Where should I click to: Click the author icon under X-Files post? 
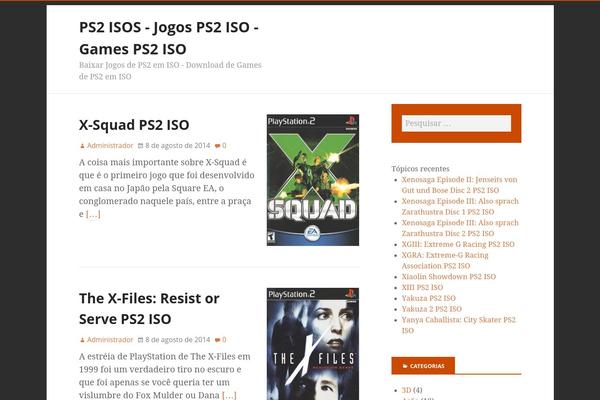(x=82, y=340)
